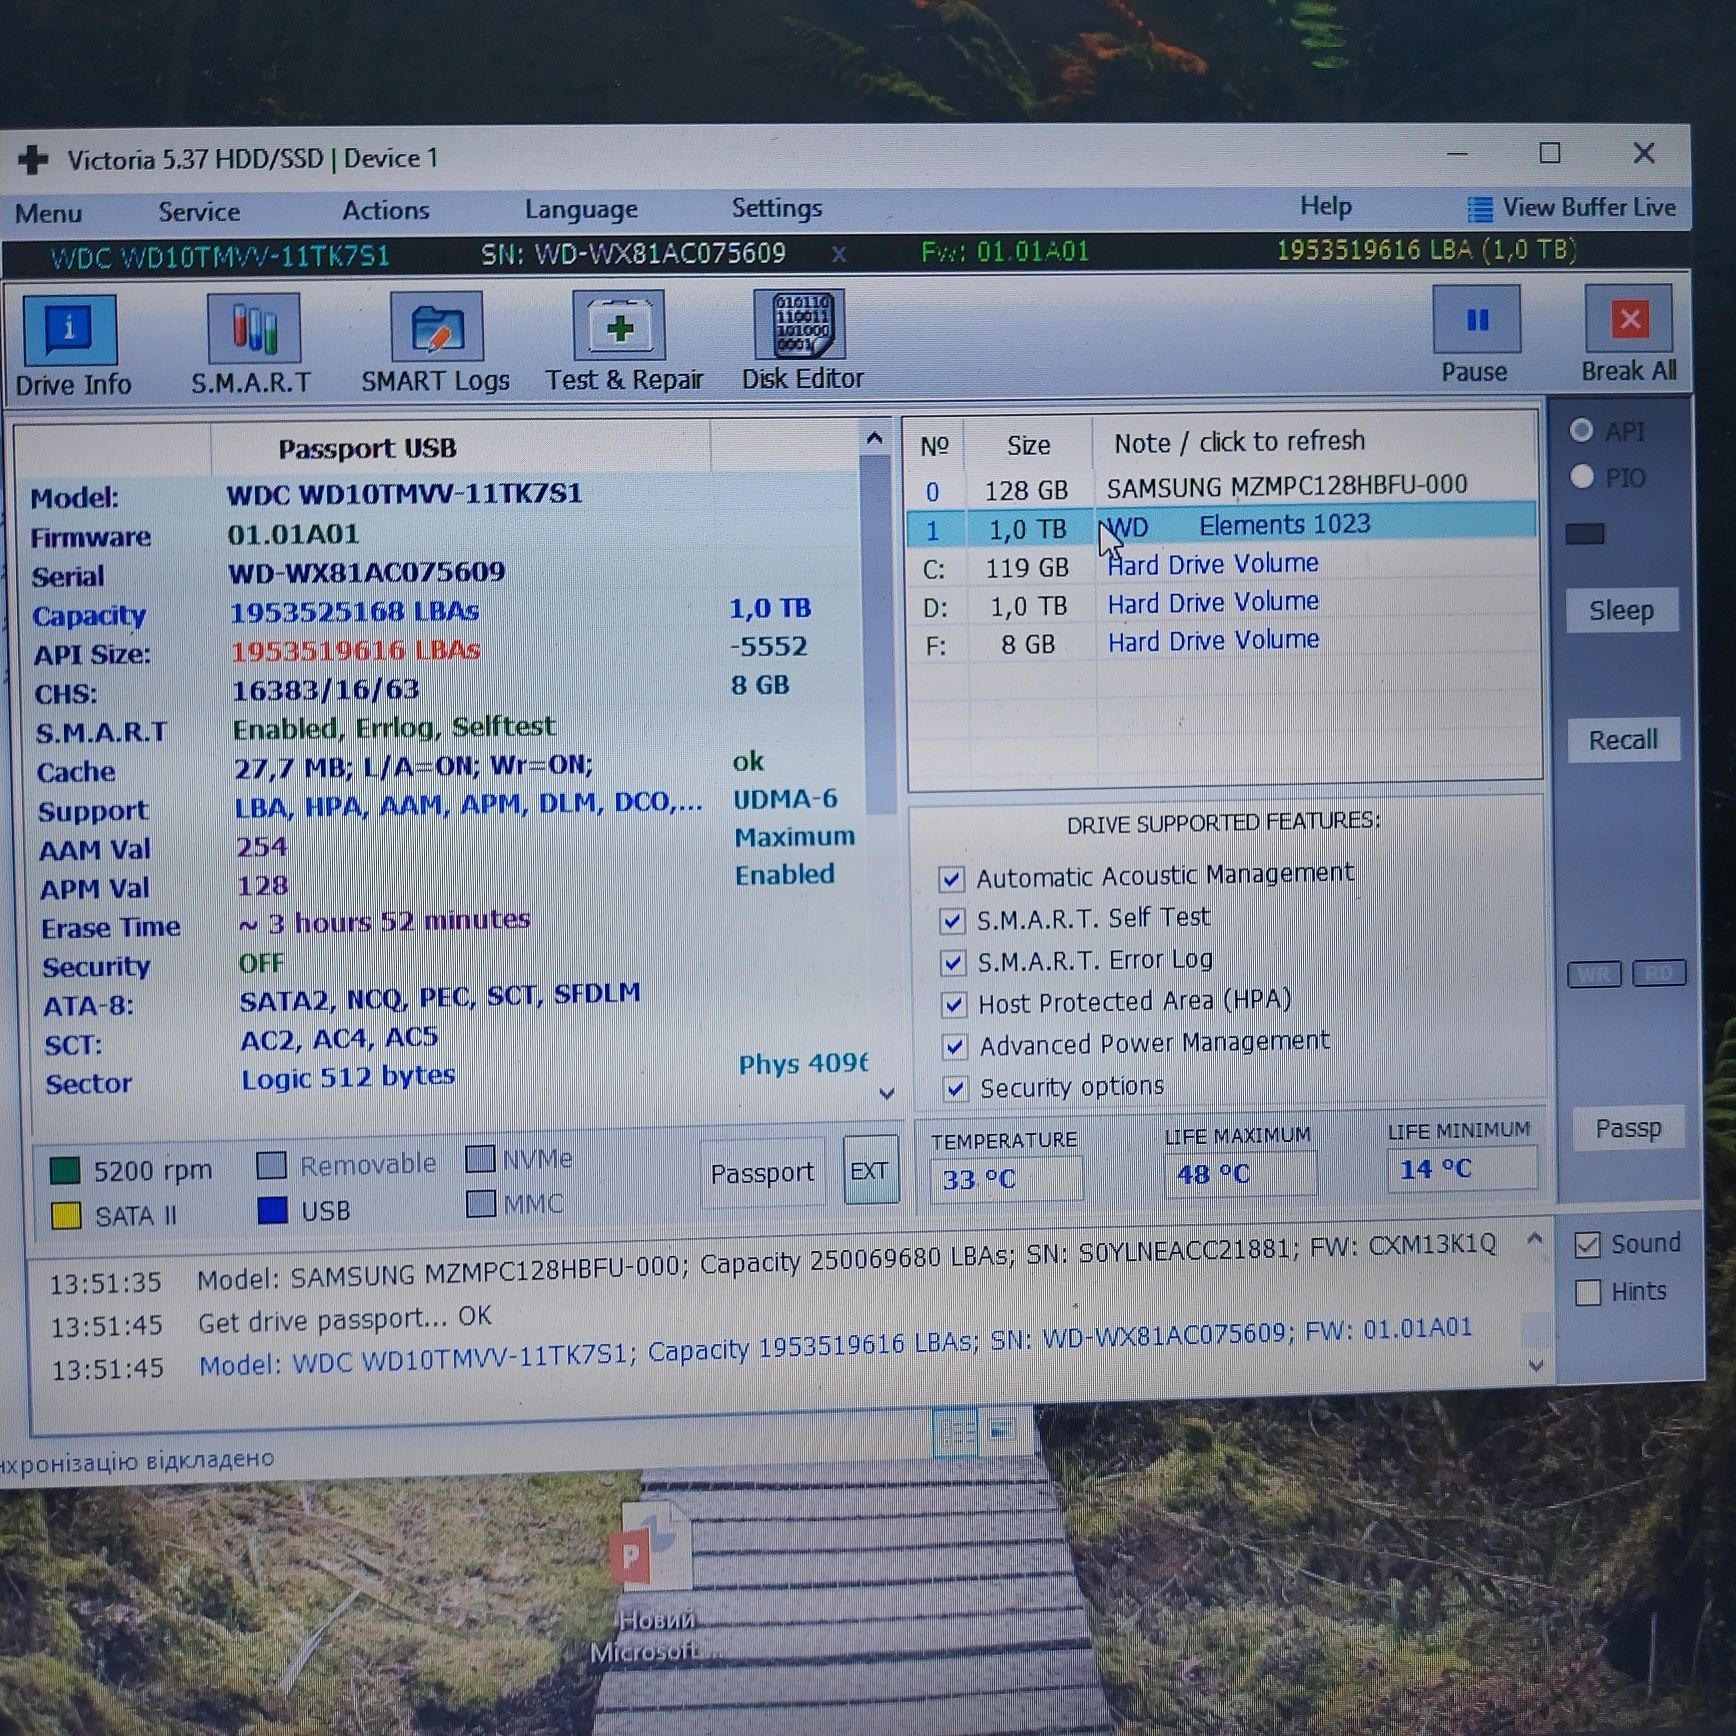The image size is (1736, 1736).
Task: Open SMART Logs
Action: coord(436,327)
